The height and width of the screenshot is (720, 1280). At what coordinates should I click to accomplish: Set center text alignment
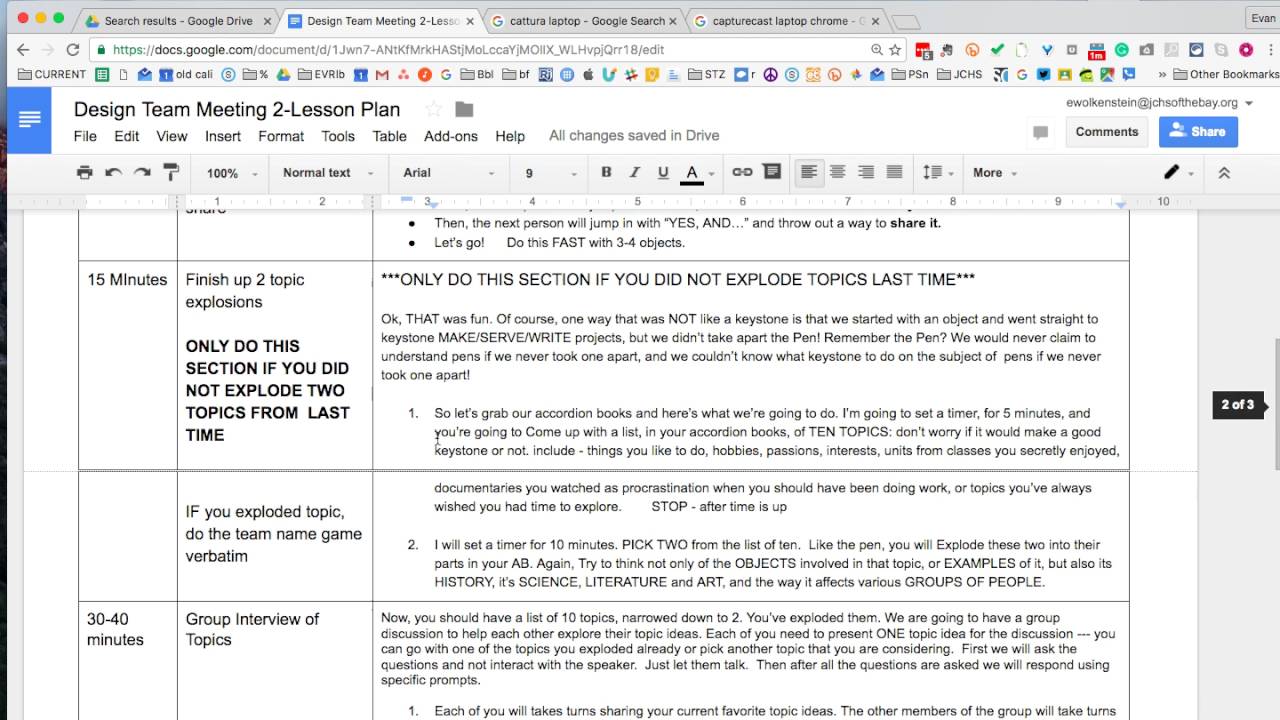(x=837, y=172)
